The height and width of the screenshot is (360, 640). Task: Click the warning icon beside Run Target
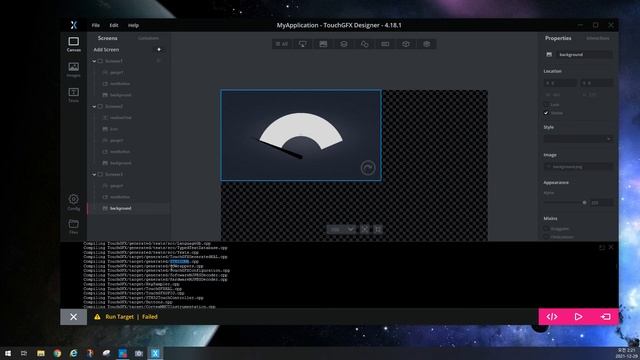97,317
